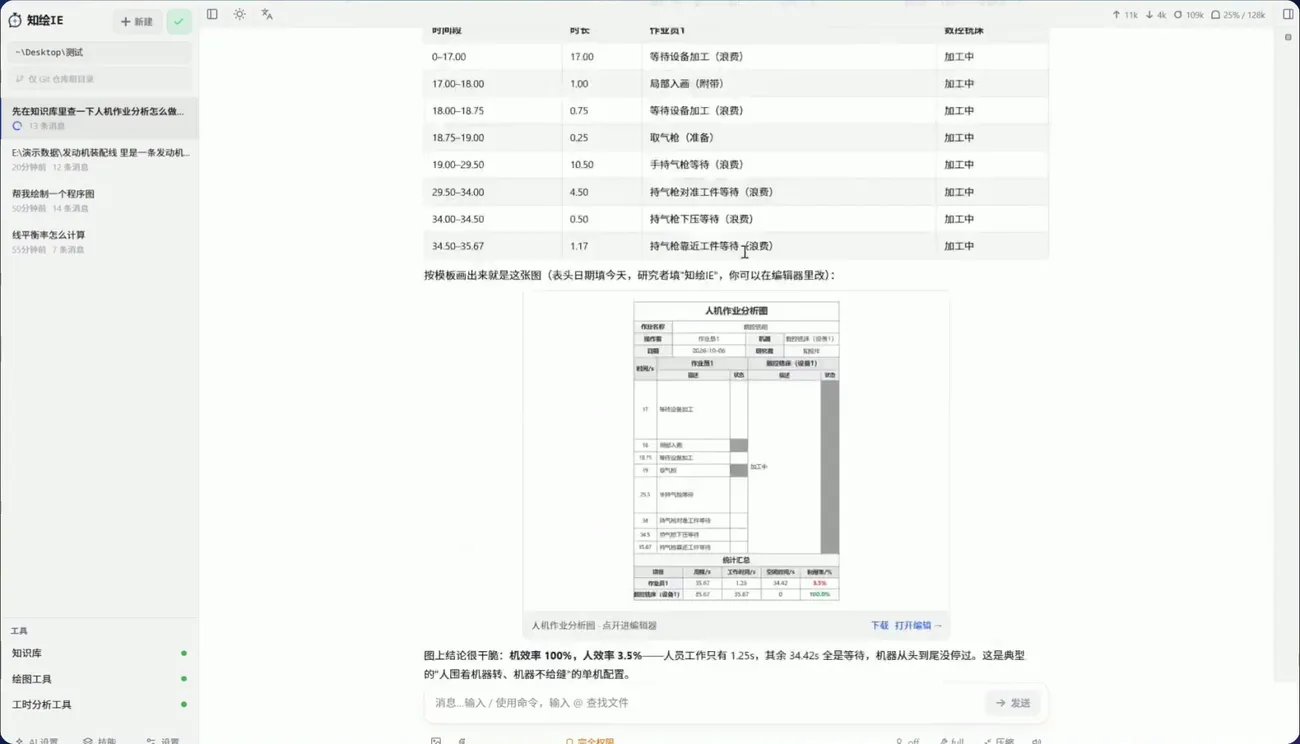Image resolution: width=1300 pixels, height=744 pixels.
Task: Select 知识库 in the tools list
Action: (x=99, y=653)
